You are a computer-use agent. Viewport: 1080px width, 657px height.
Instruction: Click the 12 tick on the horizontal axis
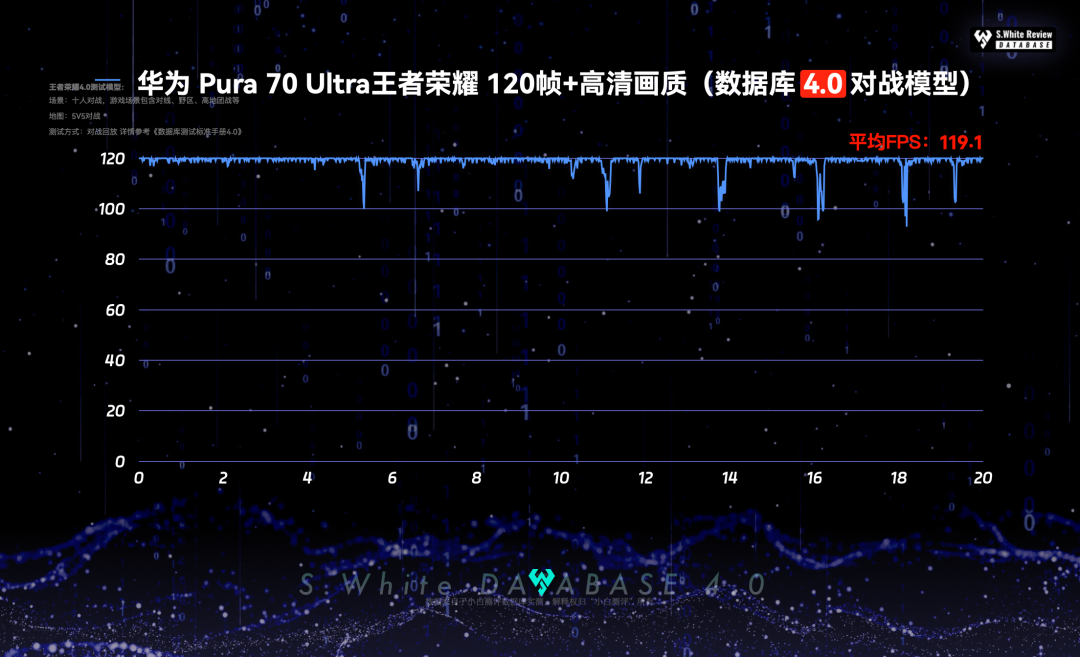pos(645,478)
